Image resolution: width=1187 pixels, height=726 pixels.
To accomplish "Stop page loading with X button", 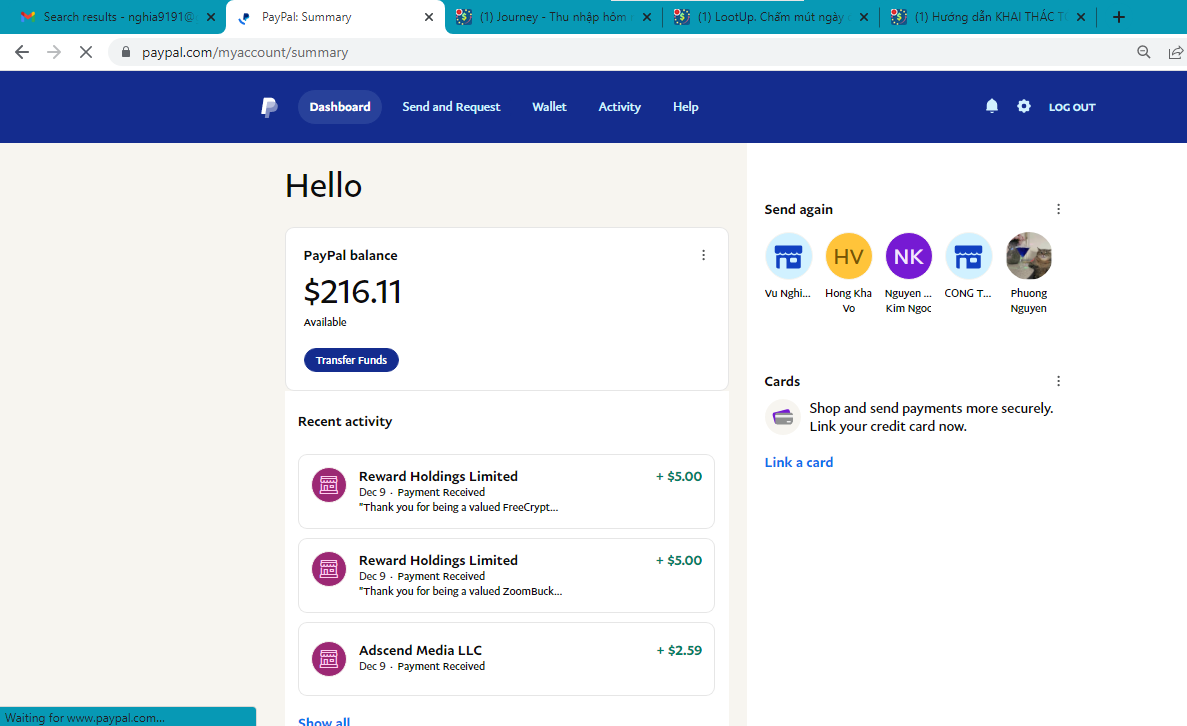I will pyautogui.click(x=86, y=52).
